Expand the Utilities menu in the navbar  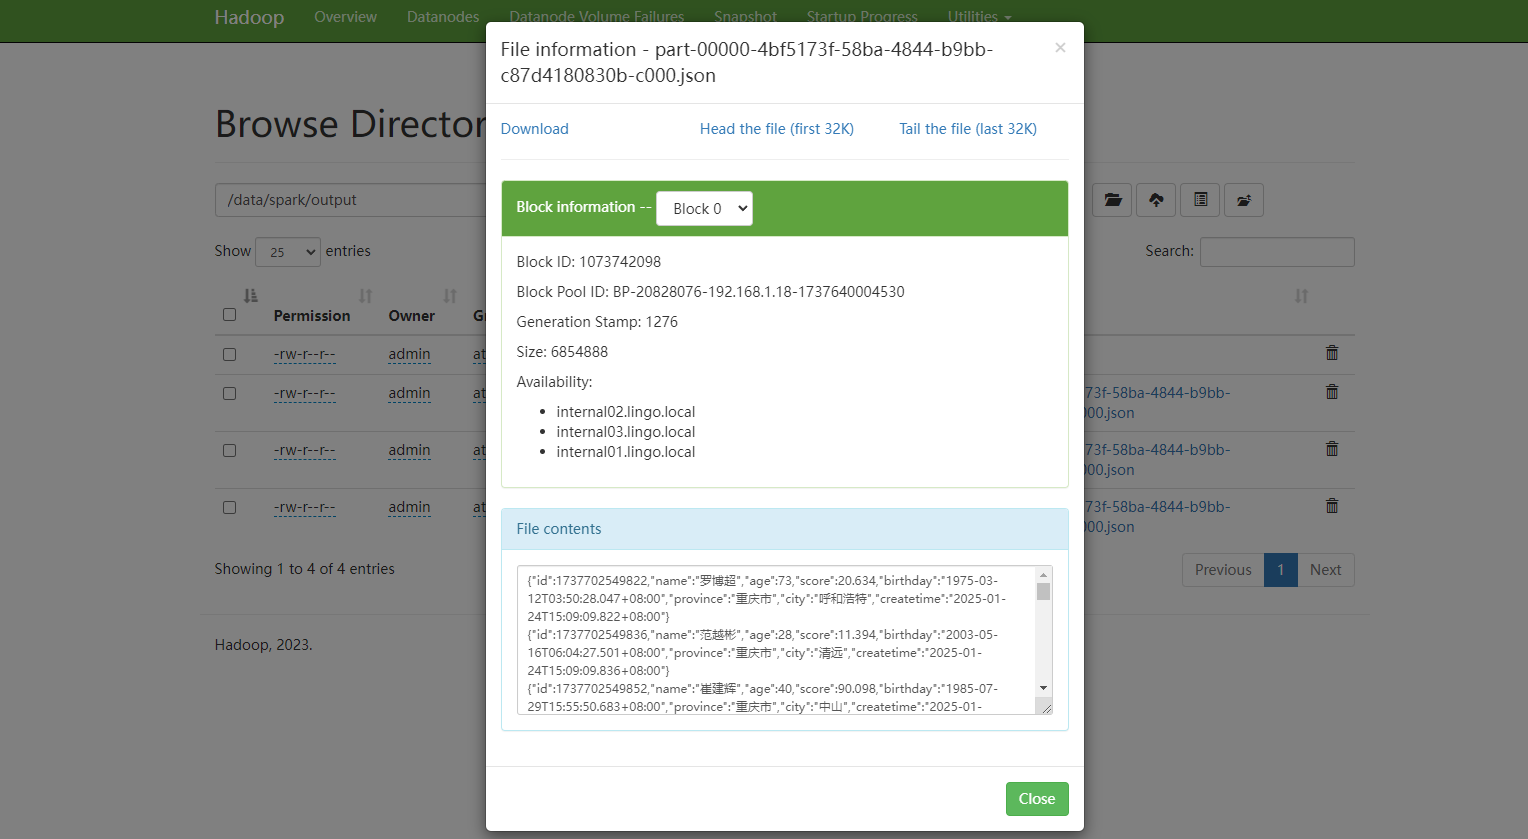click(x=979, y=17)
